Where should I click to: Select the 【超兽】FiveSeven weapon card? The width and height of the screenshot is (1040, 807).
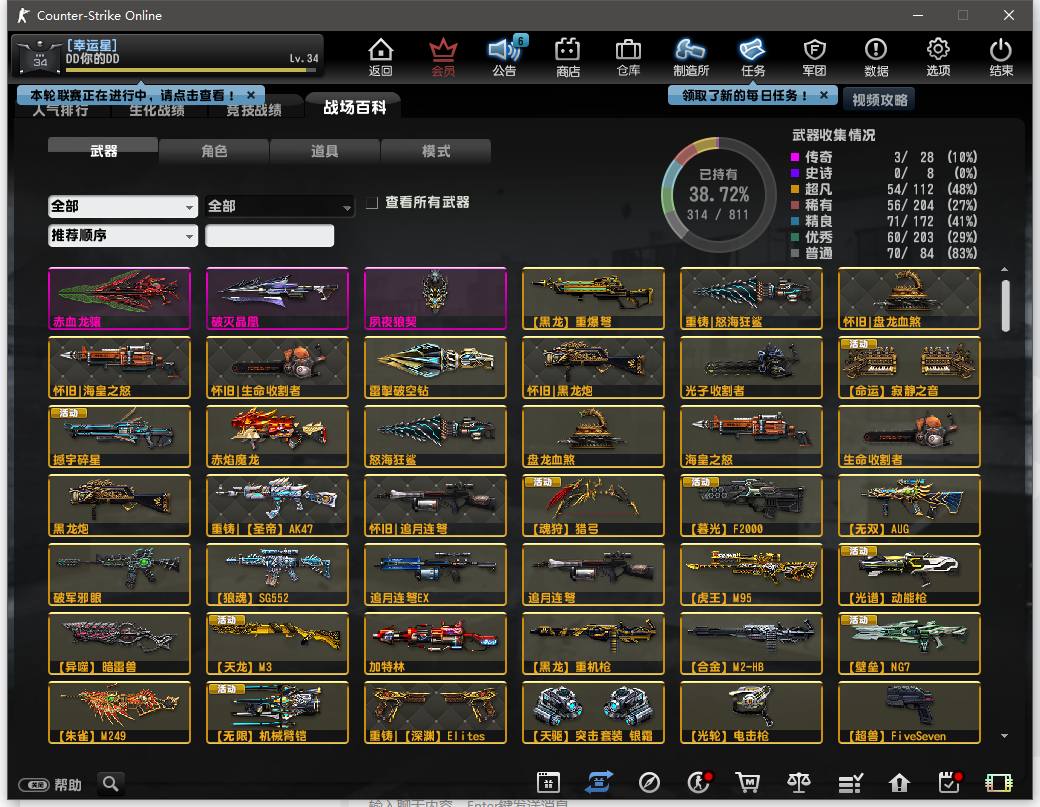click(x=909, y=712)
